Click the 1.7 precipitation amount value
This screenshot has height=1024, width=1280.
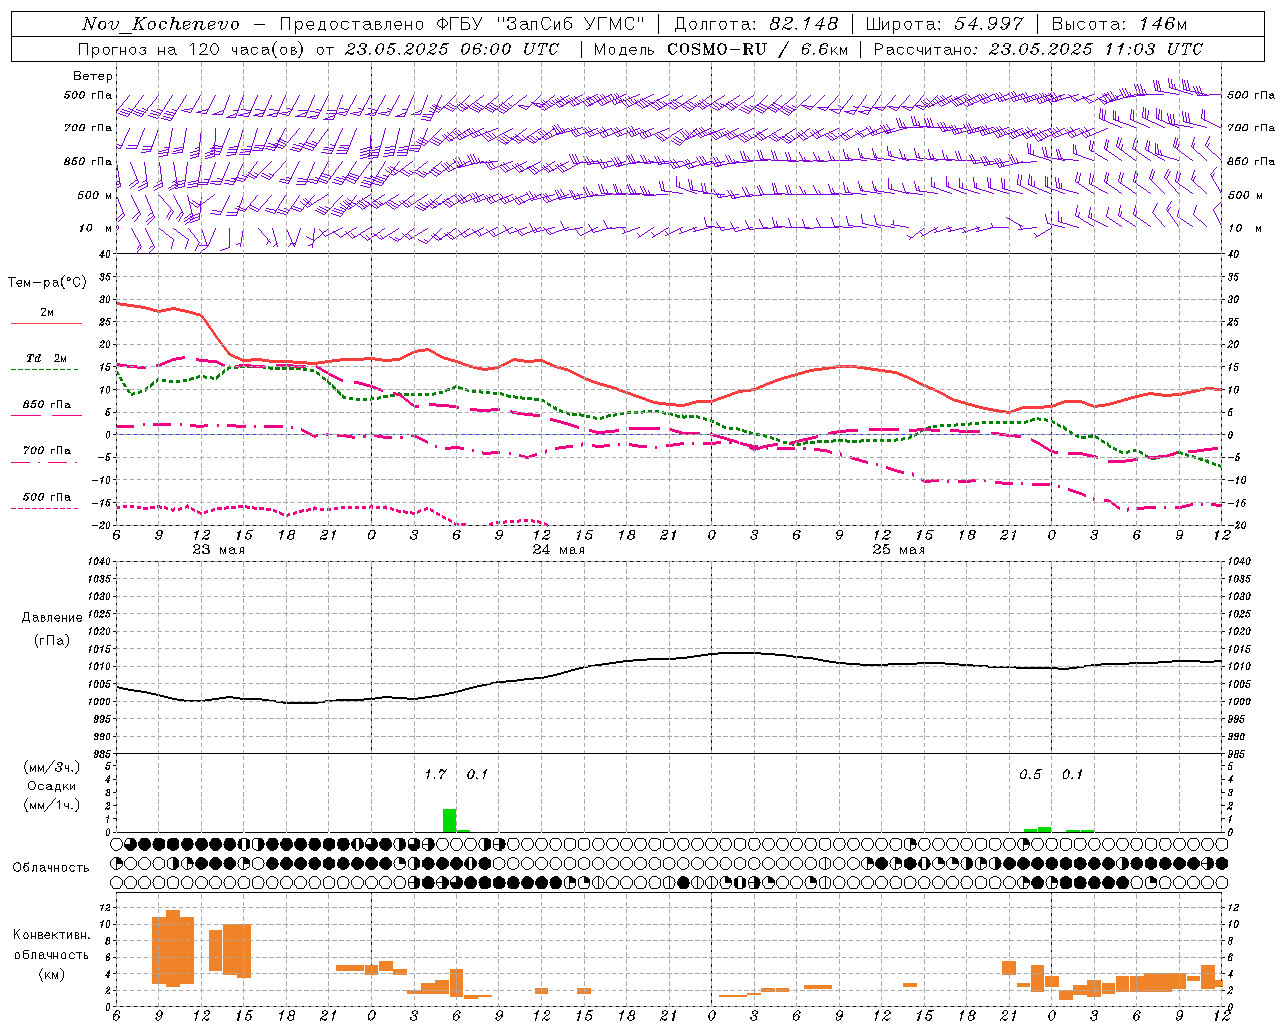tap(435, 774)
